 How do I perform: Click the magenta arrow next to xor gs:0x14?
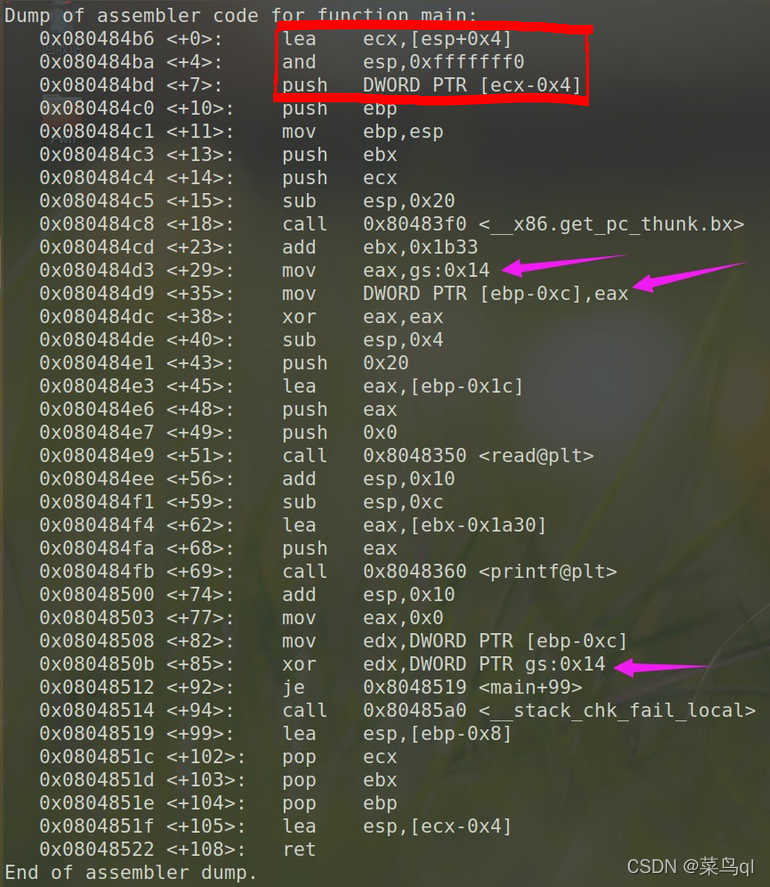(660, 668)
